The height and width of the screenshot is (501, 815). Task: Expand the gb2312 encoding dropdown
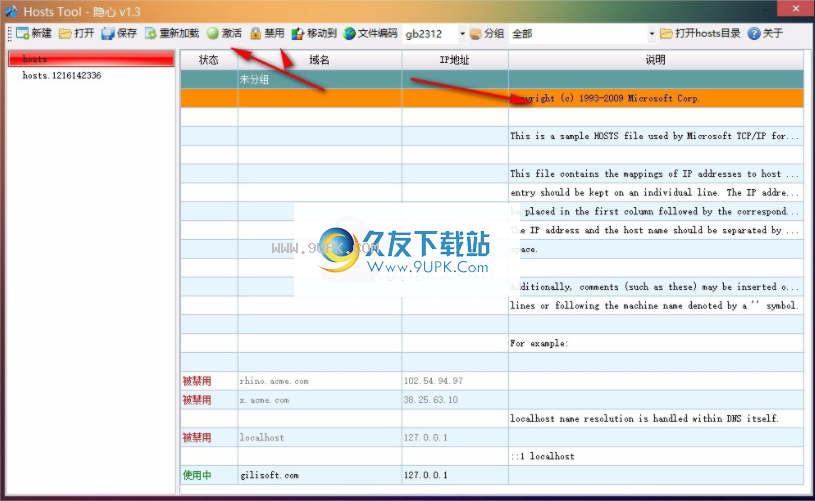pyautogui.click(x=462, y=34)
